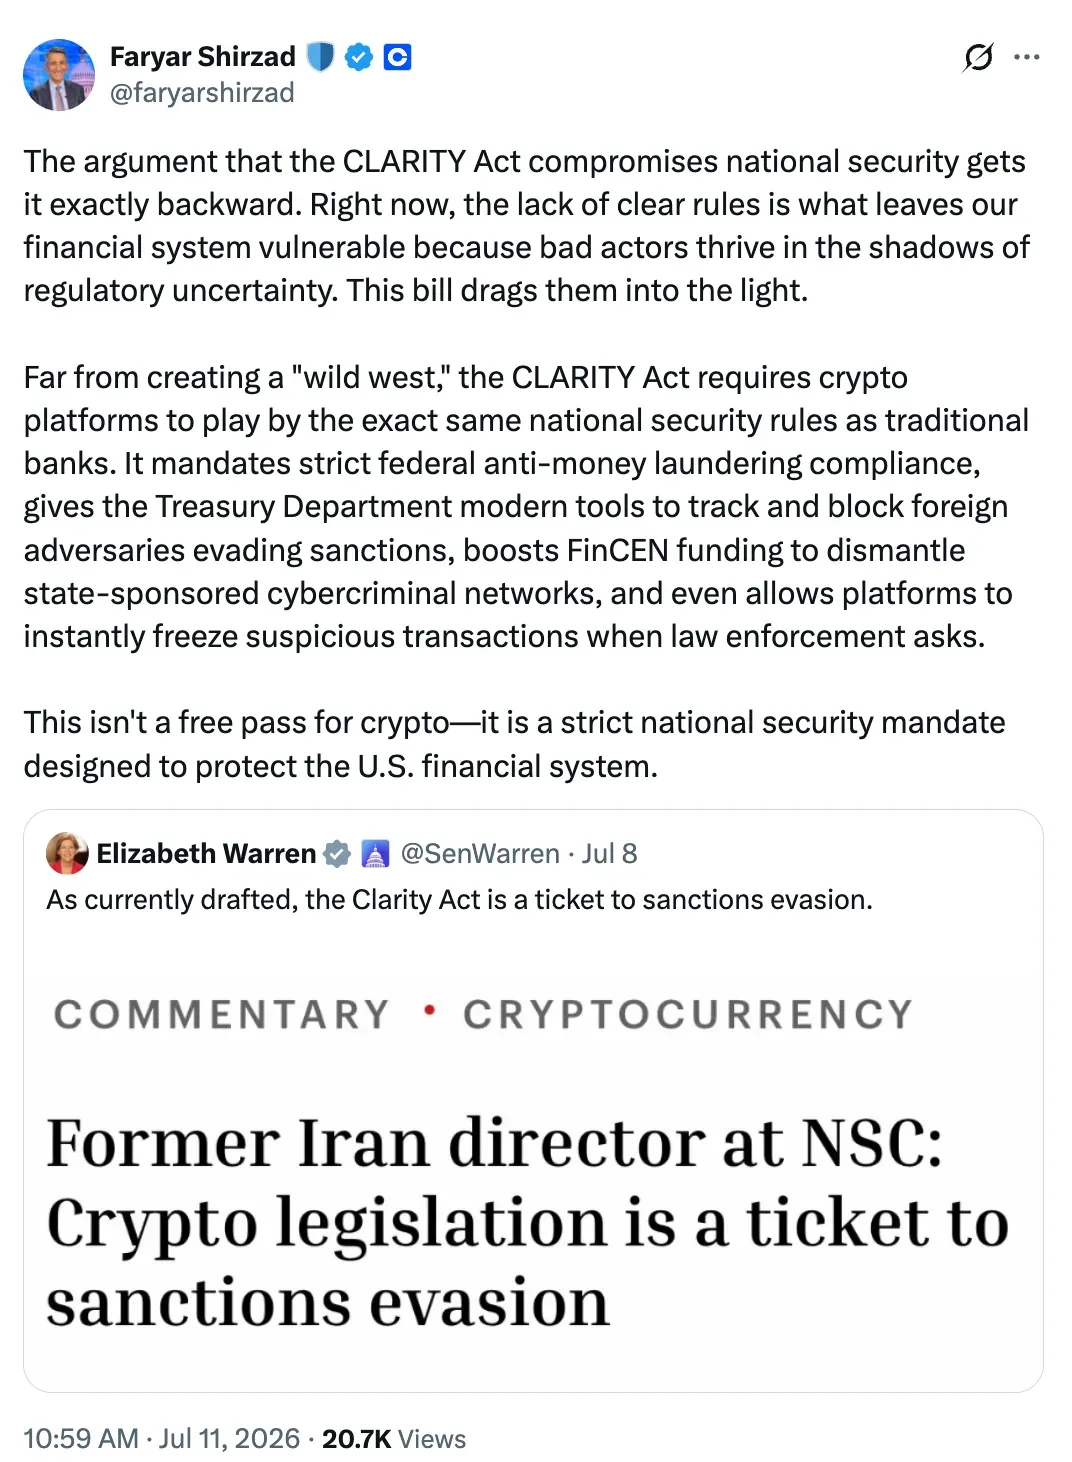
Task: Click the Capitol government badge icon
Action: coord(375,854)
